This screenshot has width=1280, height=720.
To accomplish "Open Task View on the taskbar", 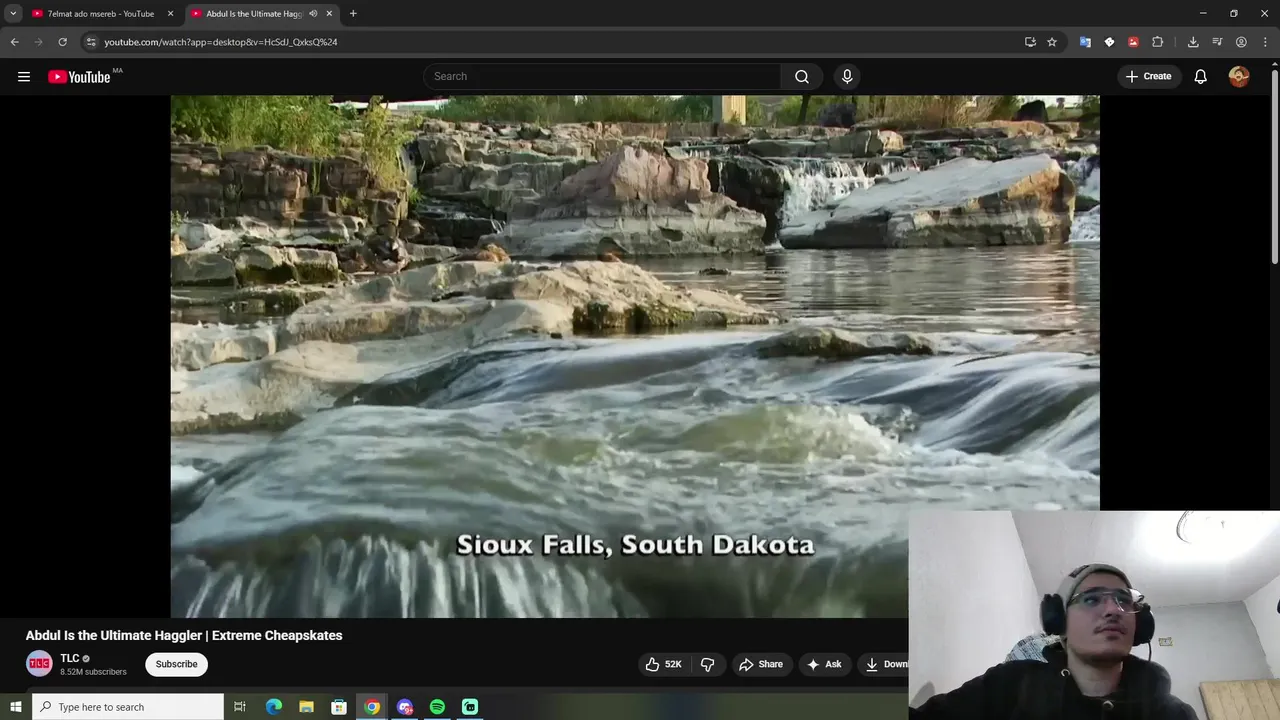I will [x=240, y=707].
